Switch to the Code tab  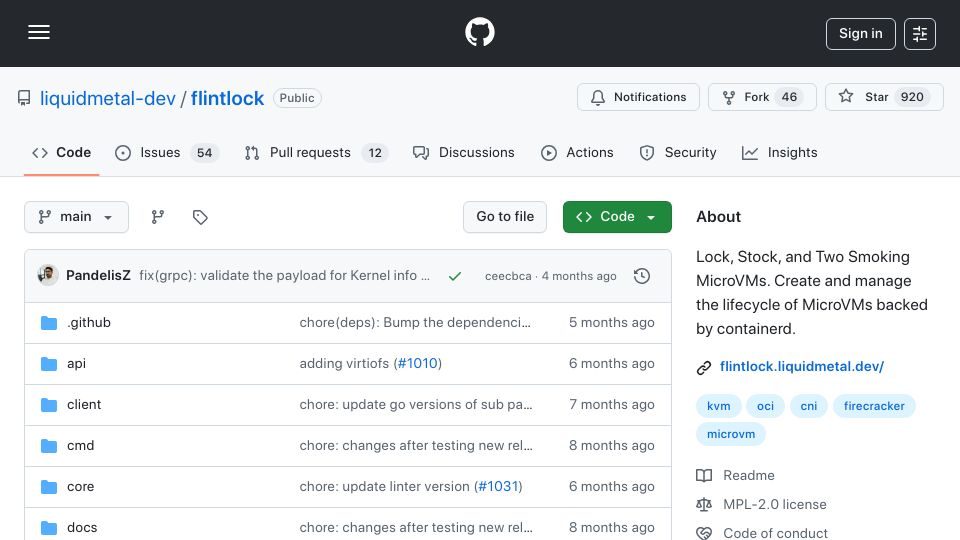[x=61, y=152]
